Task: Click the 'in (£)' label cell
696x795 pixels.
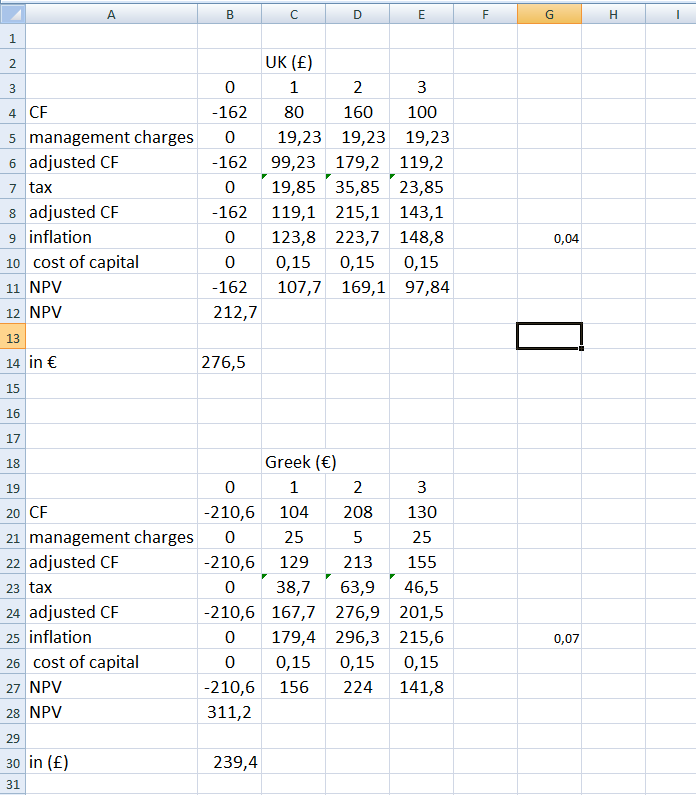Action: pos(111,762)
